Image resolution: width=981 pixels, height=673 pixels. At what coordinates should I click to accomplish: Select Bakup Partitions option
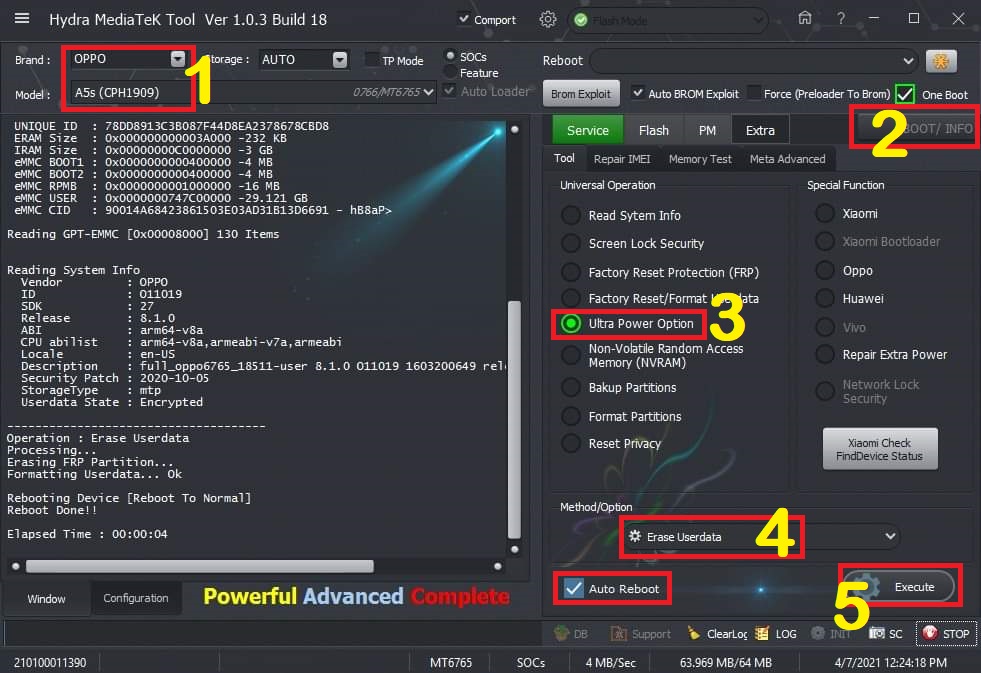[x=571, y=387]
